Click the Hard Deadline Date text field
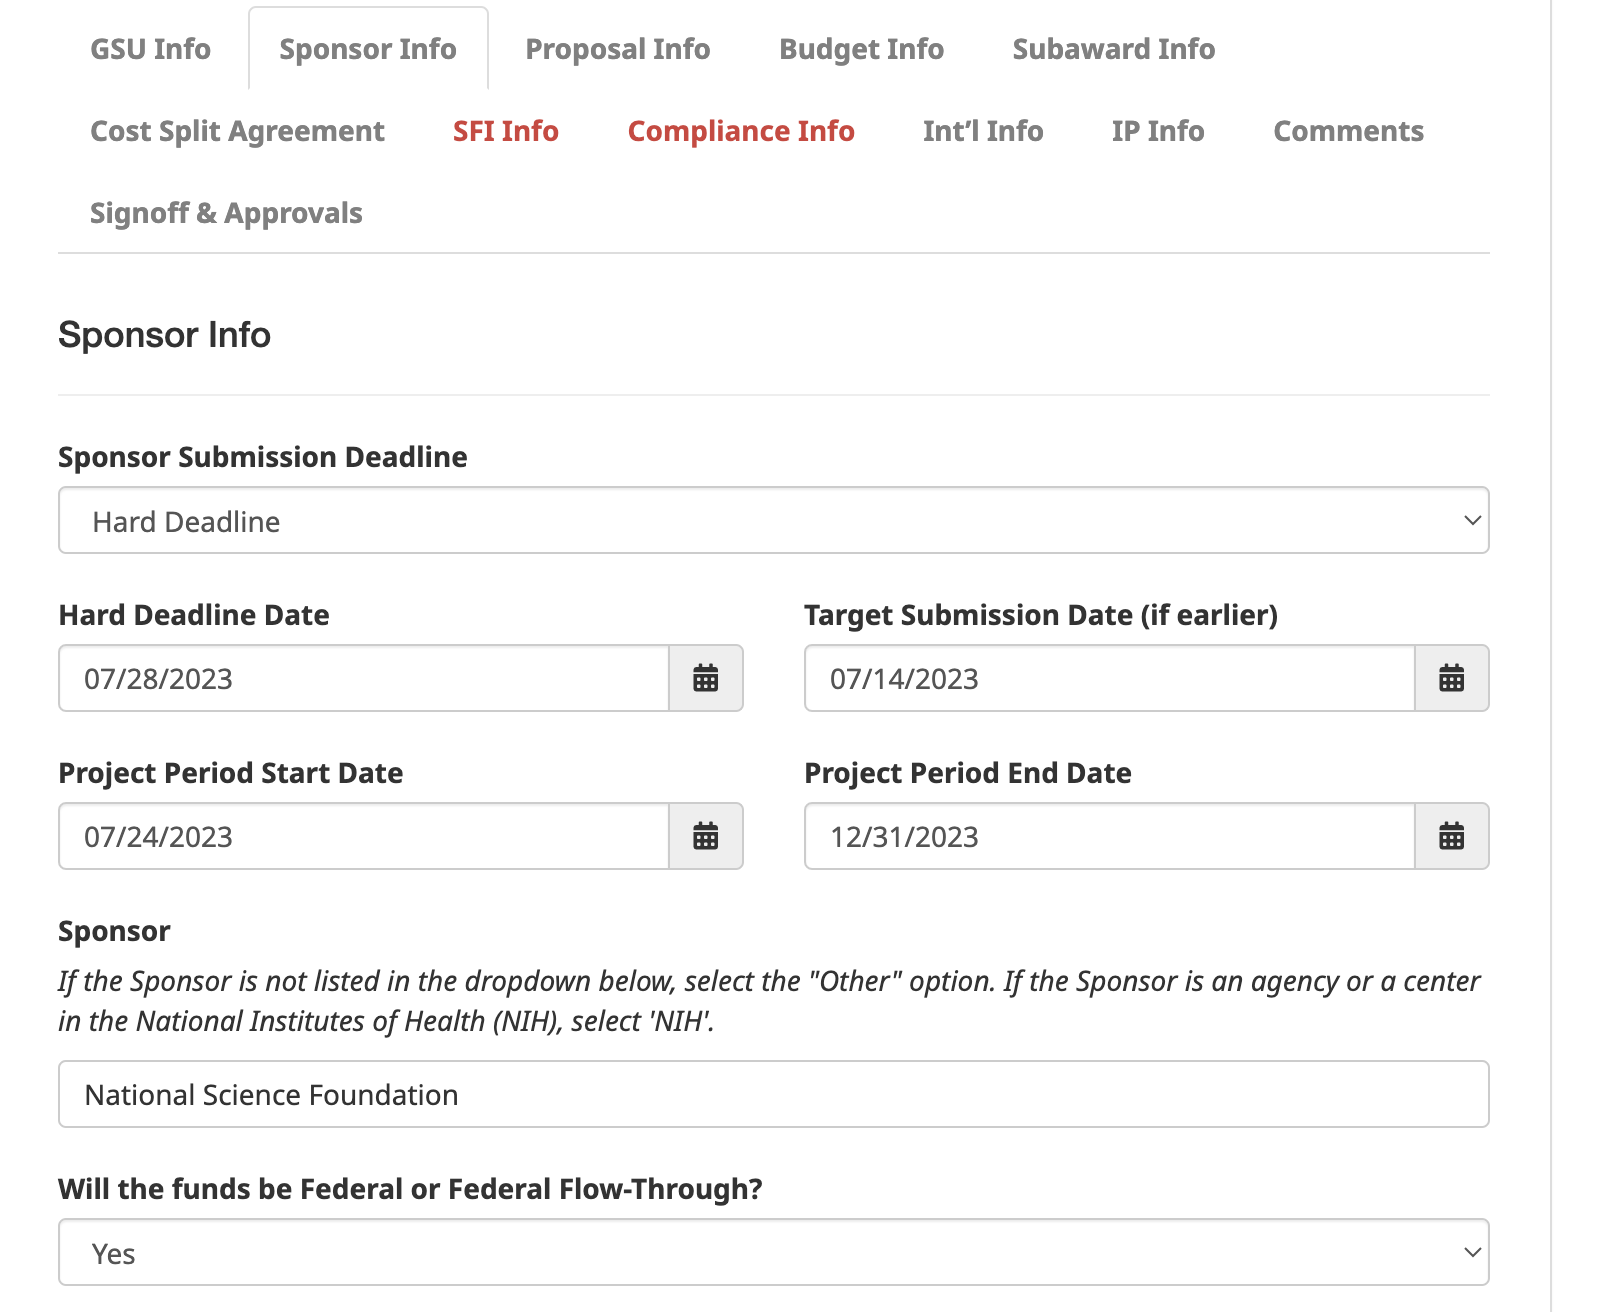The width and height of the screenshot is (1606, 1312). point(363,679)
